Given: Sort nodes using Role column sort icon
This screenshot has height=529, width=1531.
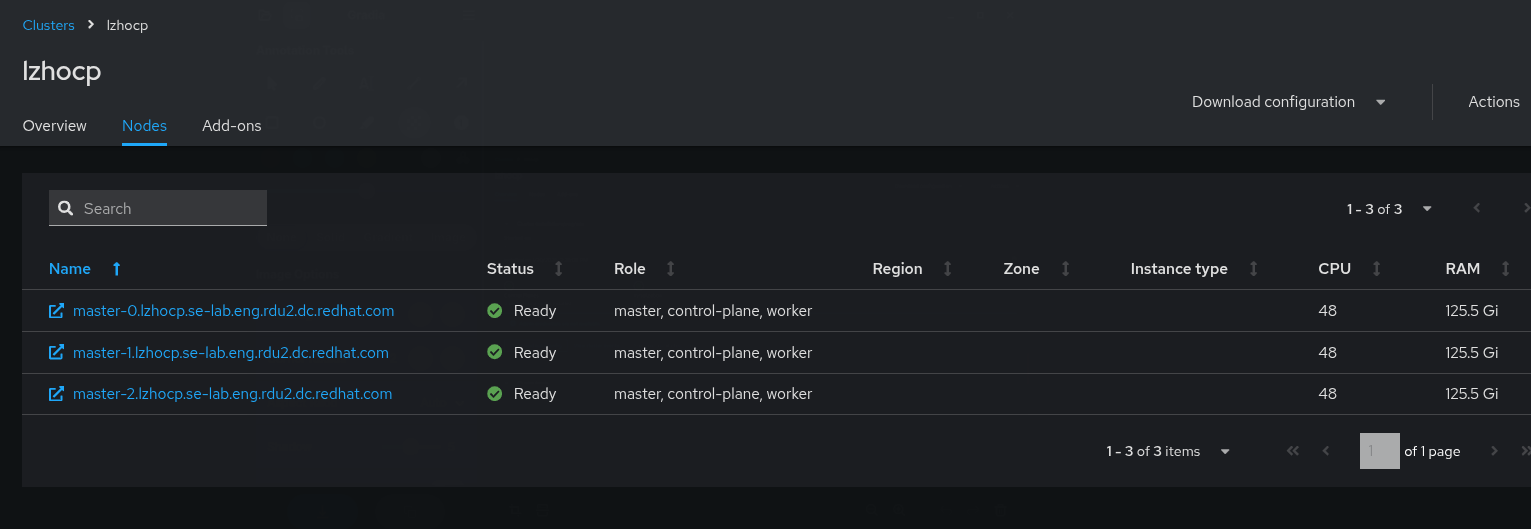Looking at the screenshot, I should point(671,269).
